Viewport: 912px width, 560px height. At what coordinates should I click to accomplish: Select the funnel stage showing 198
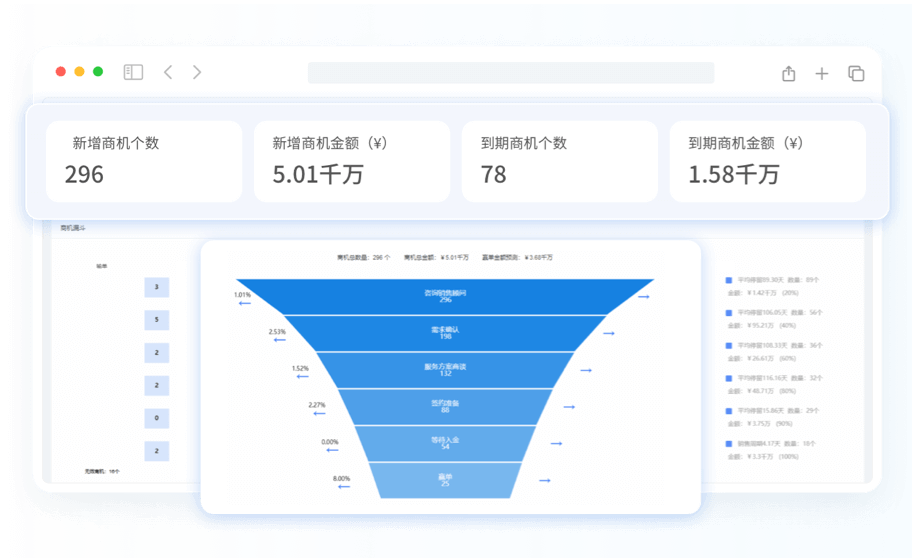point(446,332)
